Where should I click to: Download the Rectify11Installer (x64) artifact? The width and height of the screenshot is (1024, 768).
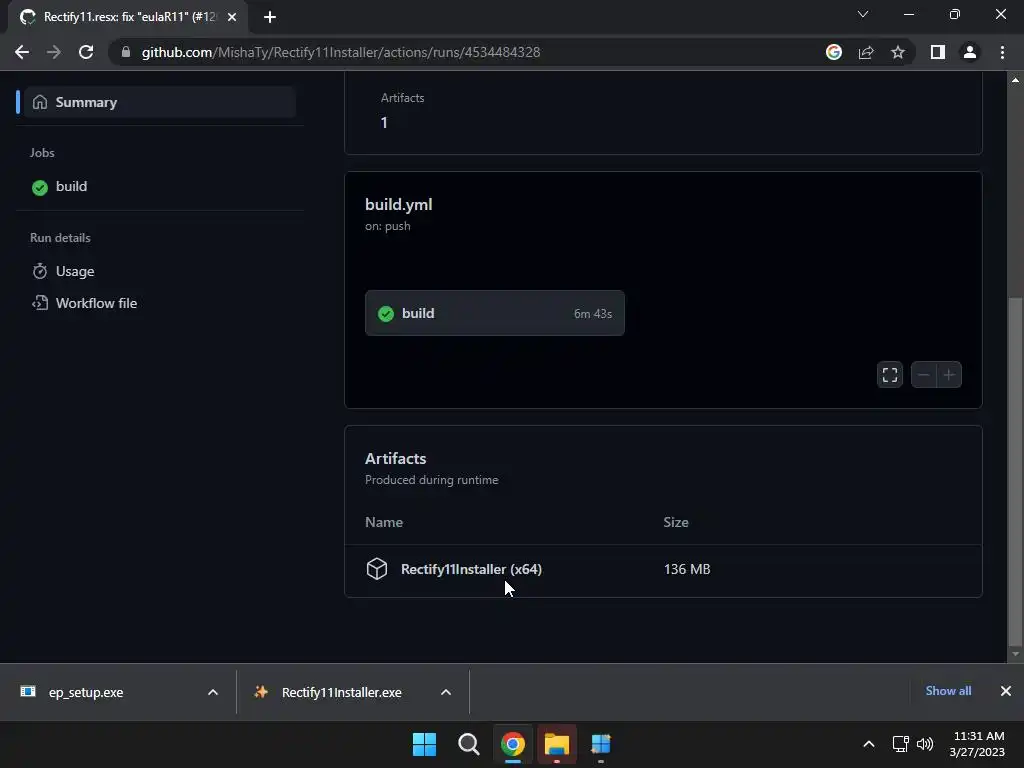point(471,569)
